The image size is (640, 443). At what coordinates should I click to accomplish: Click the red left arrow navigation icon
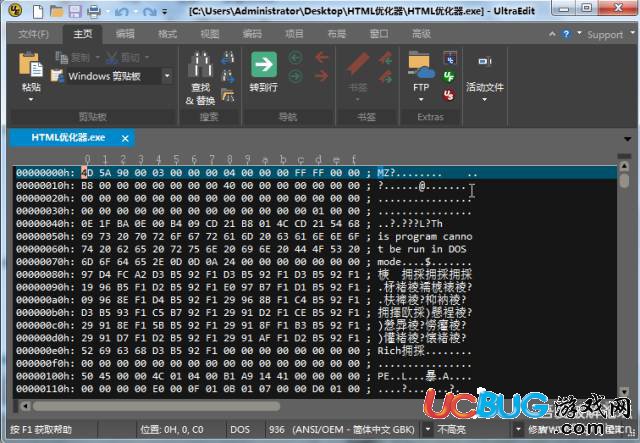point(322,57)
